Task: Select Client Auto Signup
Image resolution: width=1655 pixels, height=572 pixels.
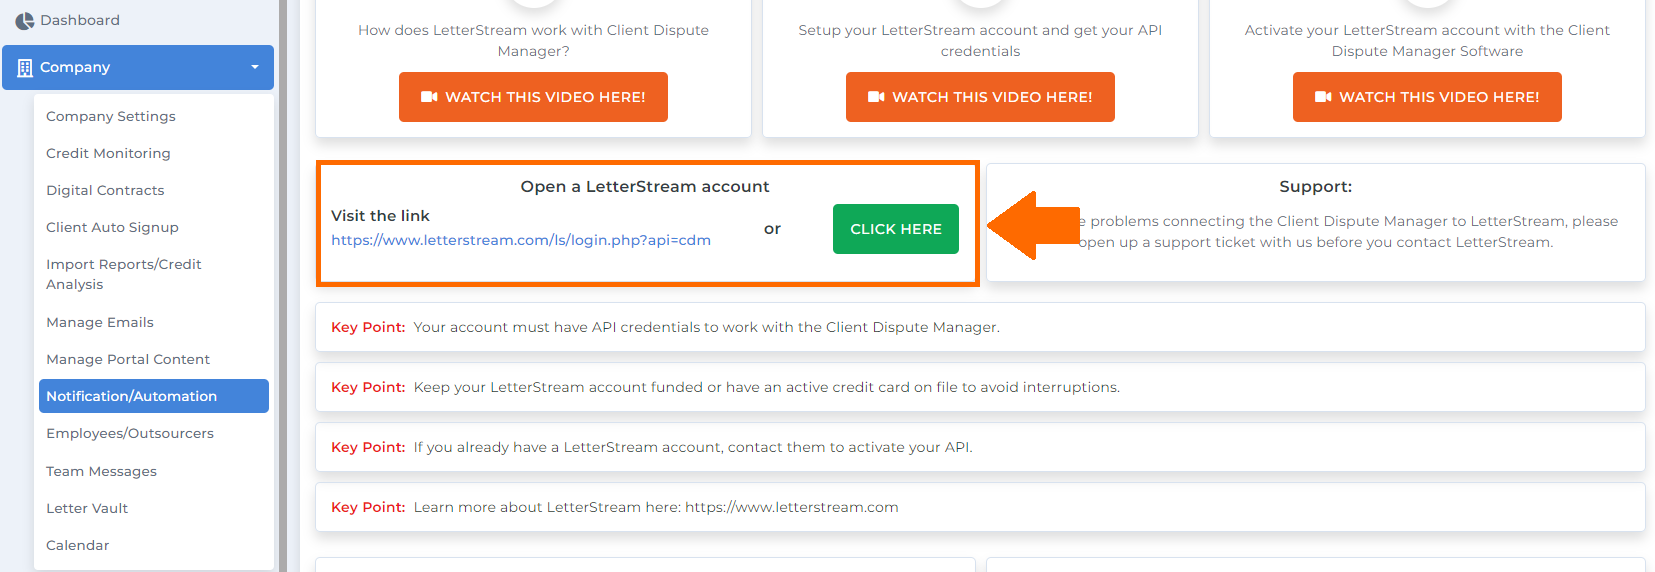Action: click(x=112, y=227)
